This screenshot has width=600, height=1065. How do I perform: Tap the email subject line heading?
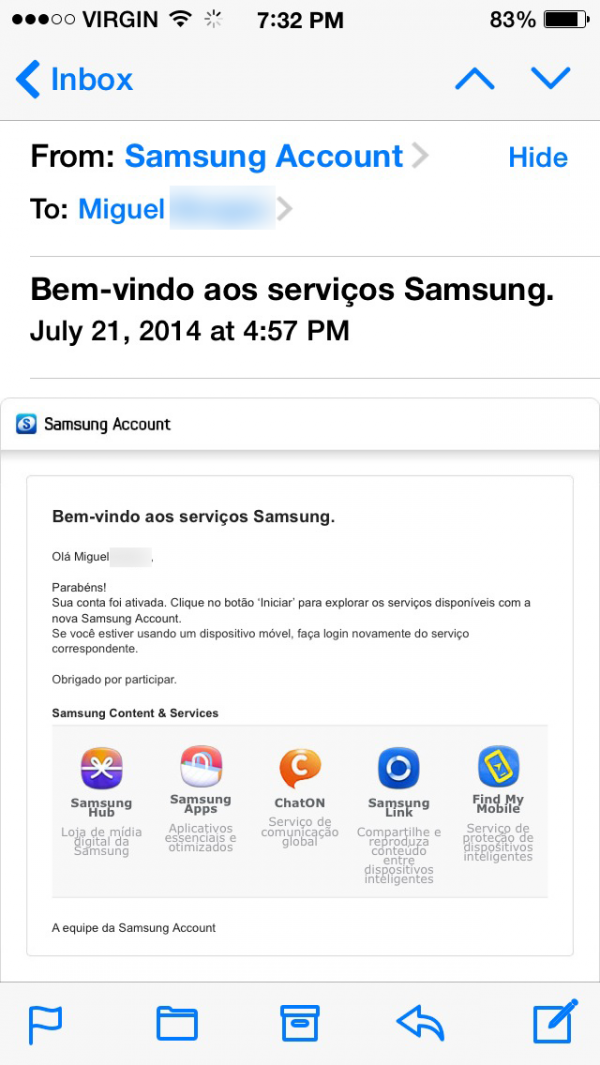point(292,291)
